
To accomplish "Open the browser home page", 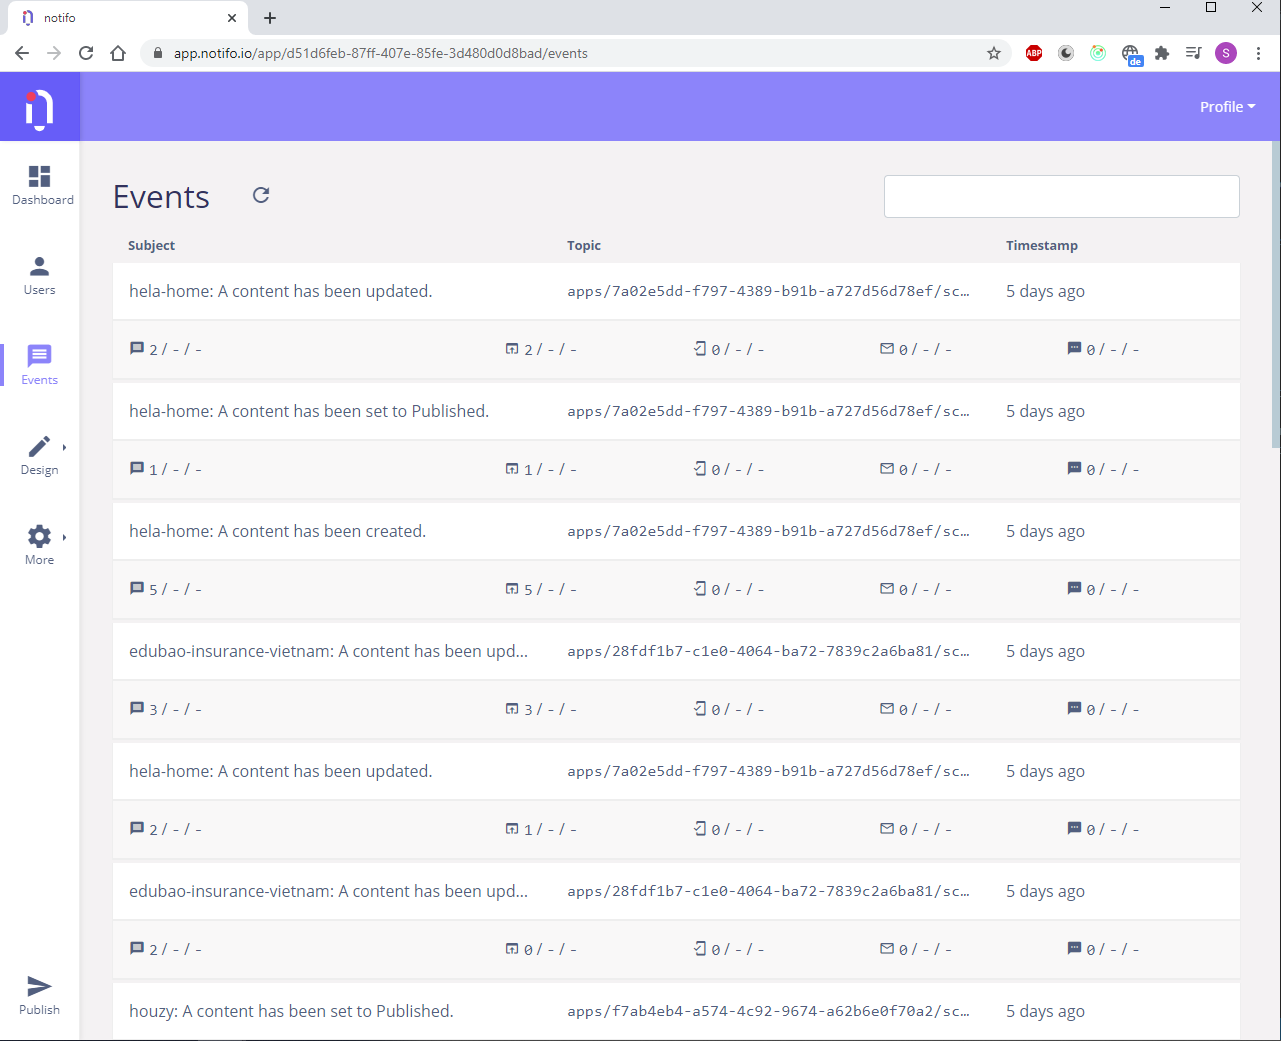I will tap(118, 53).
